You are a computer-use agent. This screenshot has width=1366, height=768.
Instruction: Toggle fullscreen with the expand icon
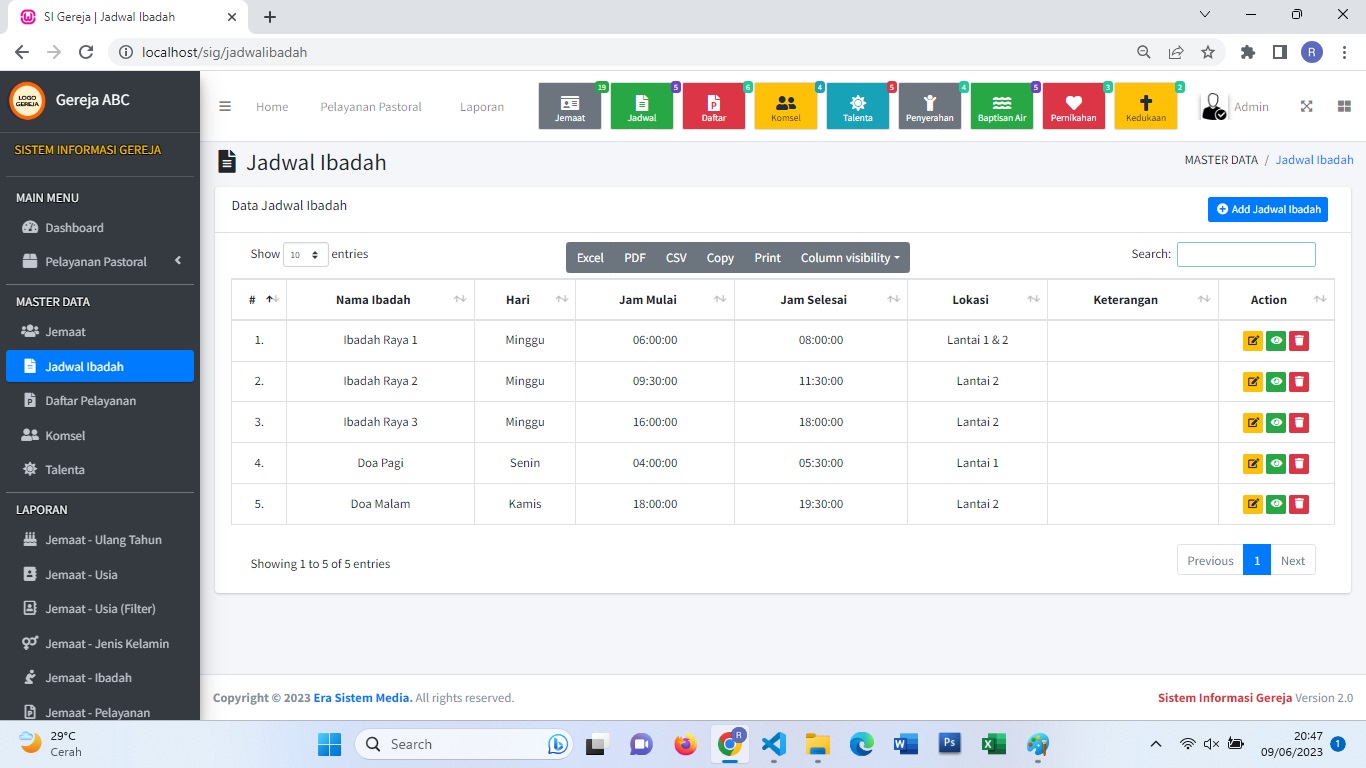click(x=1306, y=107)
